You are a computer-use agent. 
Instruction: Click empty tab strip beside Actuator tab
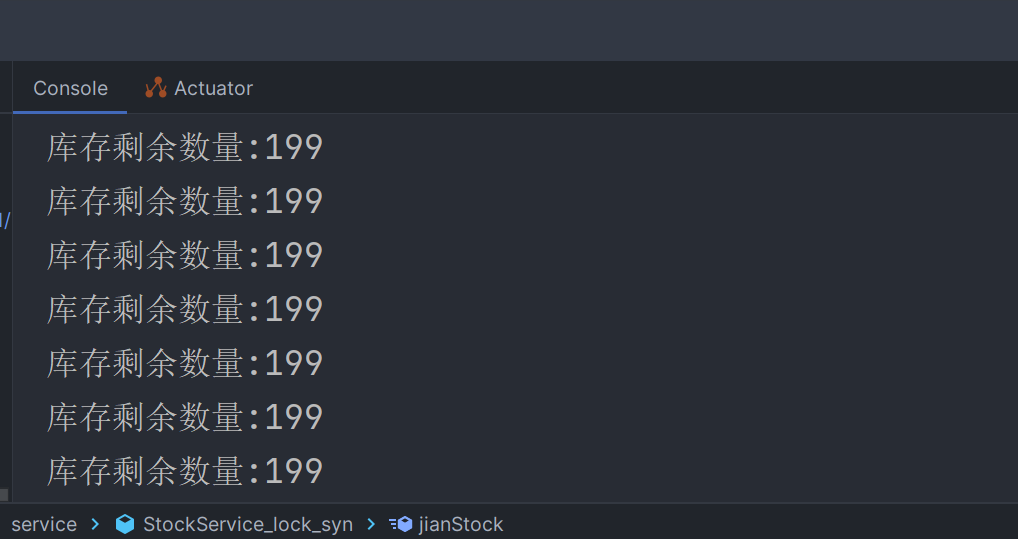pyautogui.click(x=600, y=88)
